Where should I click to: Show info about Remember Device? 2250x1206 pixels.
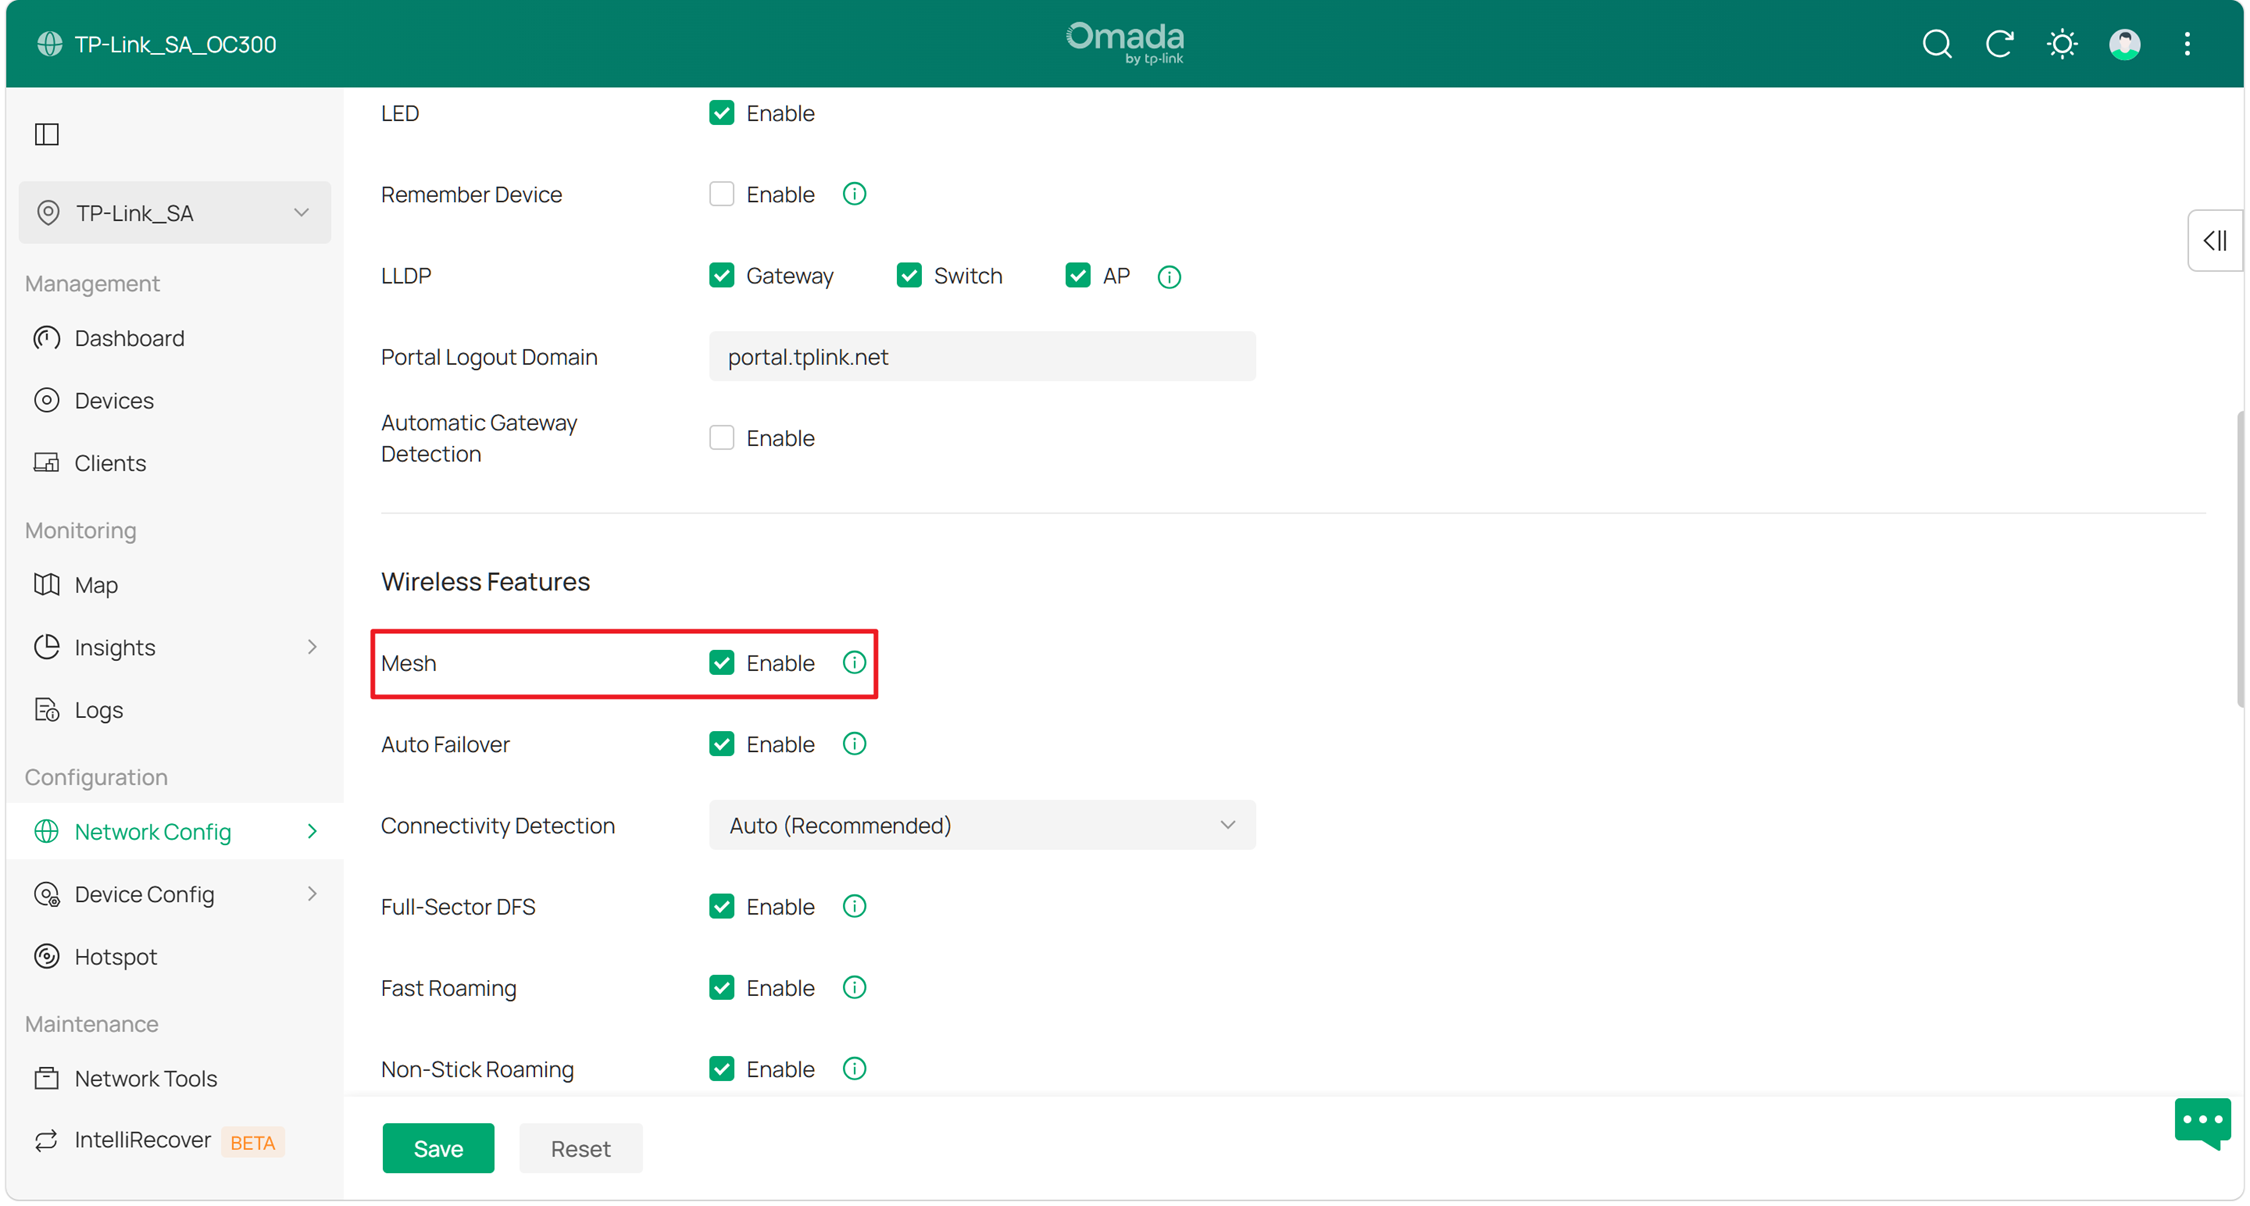click(854, 194)
